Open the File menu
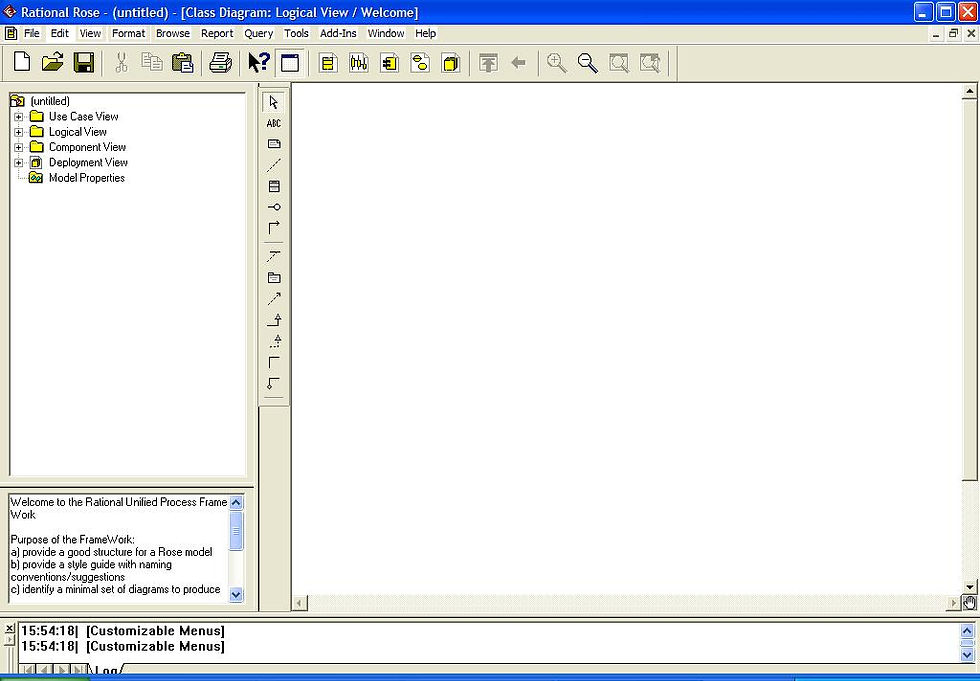 pyautogui.click(x=31, y=34)
